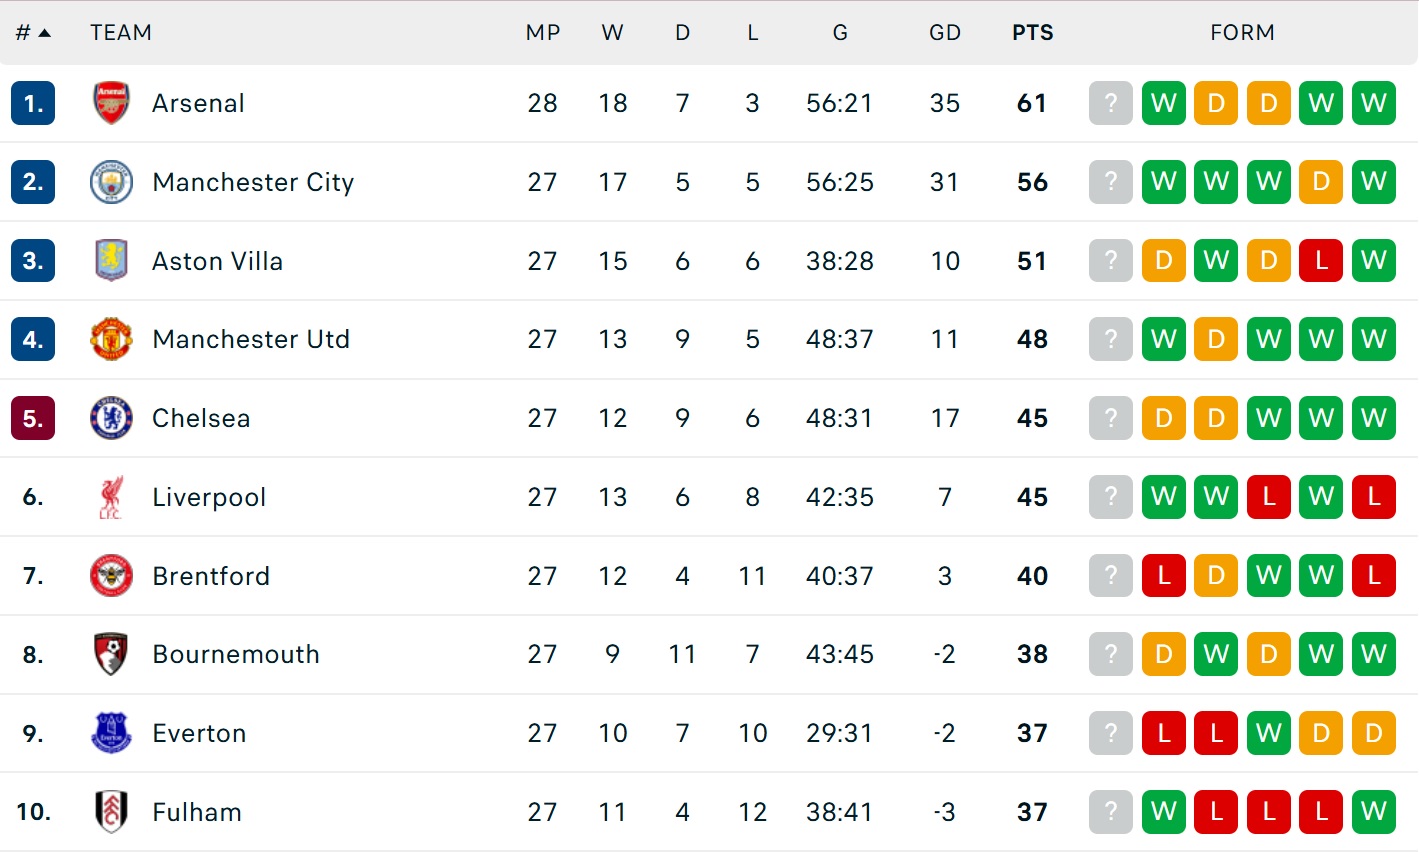Image resolution: width=1419 pixels, height=852 pixels.
Task: Click the Liverpool club crest icon
Action: 111,497
